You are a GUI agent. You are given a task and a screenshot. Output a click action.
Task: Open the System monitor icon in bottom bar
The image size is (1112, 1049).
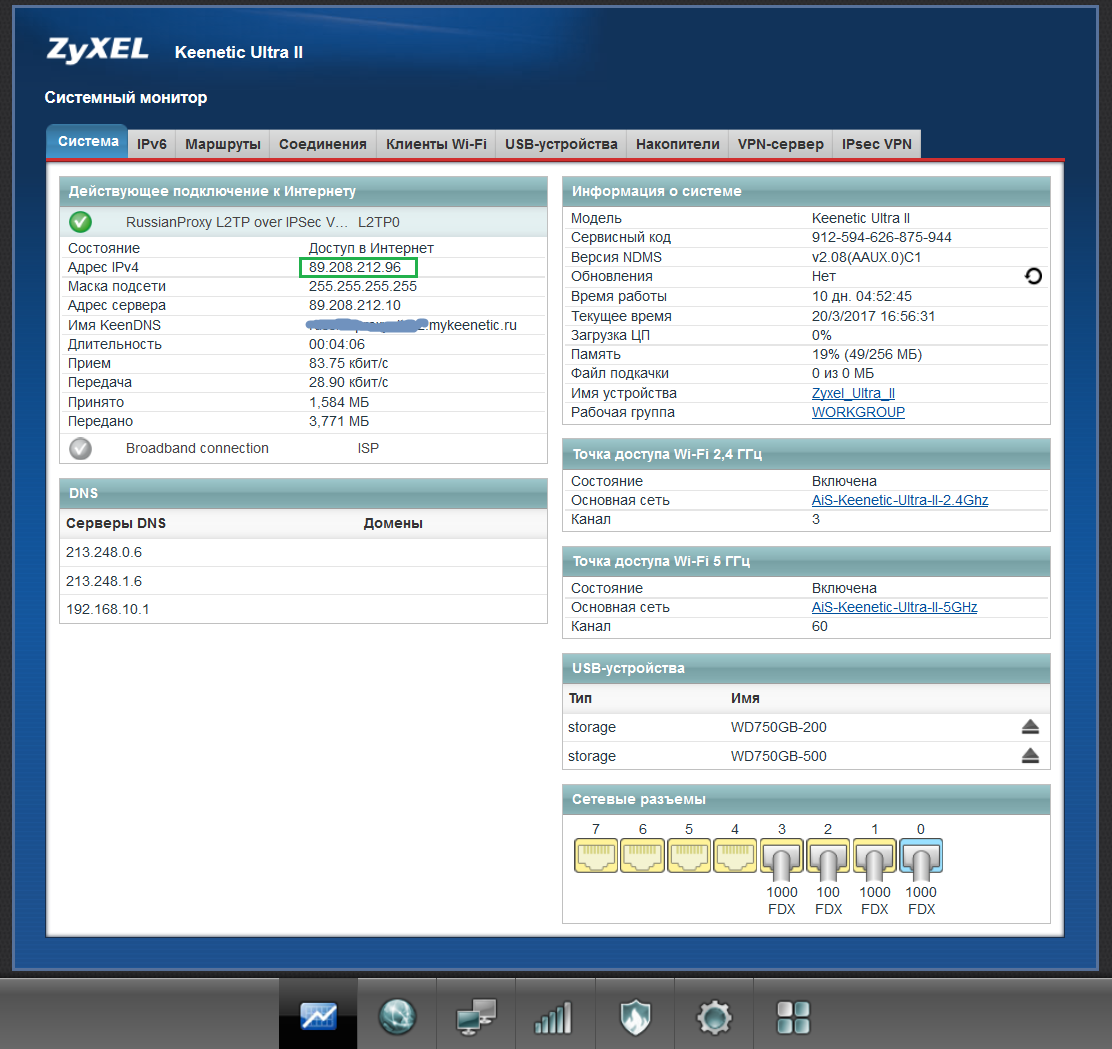point(318,1016)
